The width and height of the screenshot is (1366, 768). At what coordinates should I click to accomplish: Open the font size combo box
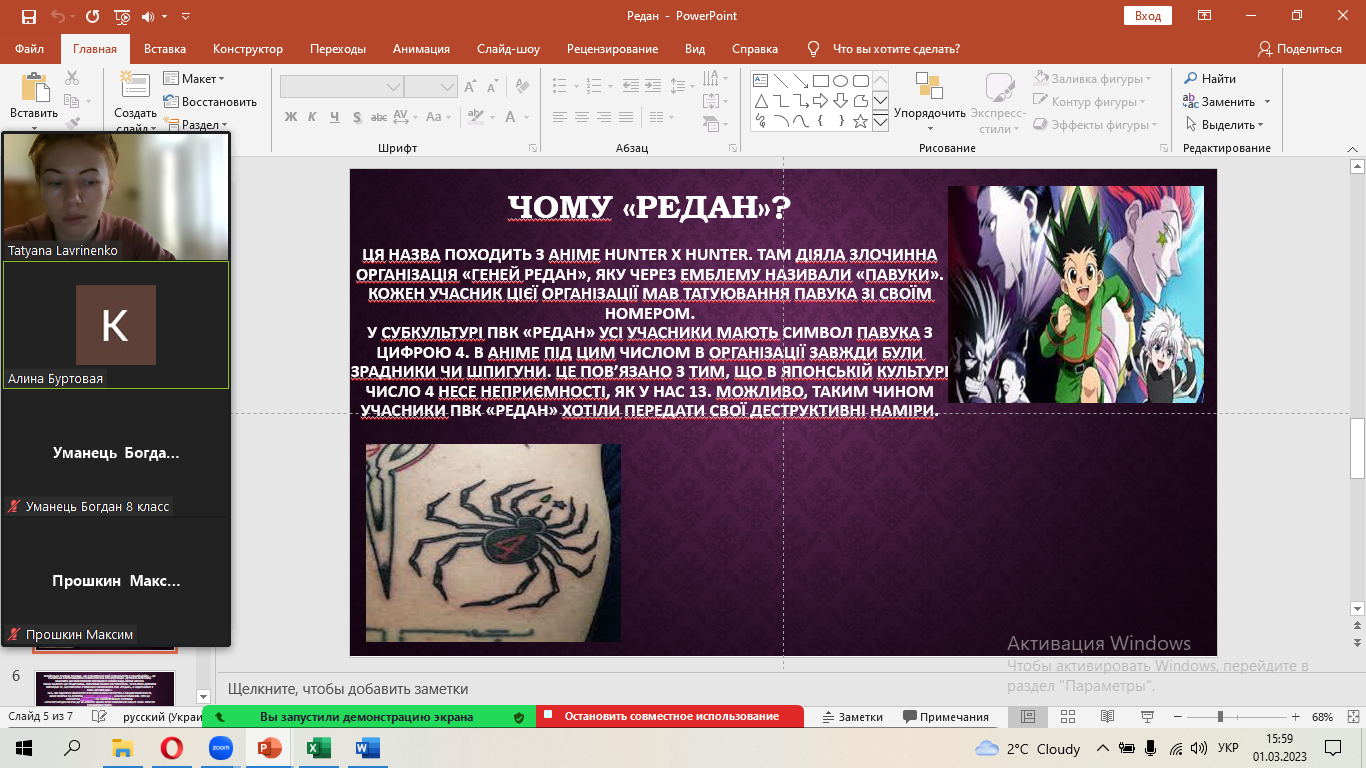[431, 87]
